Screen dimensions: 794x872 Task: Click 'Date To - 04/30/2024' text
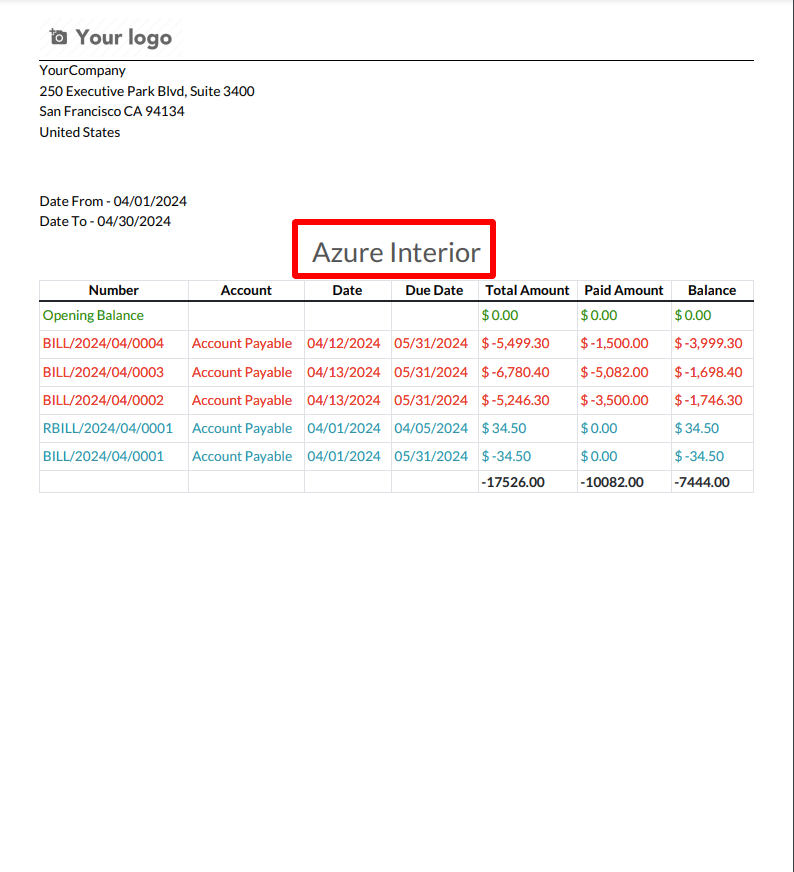click(105, 221)
